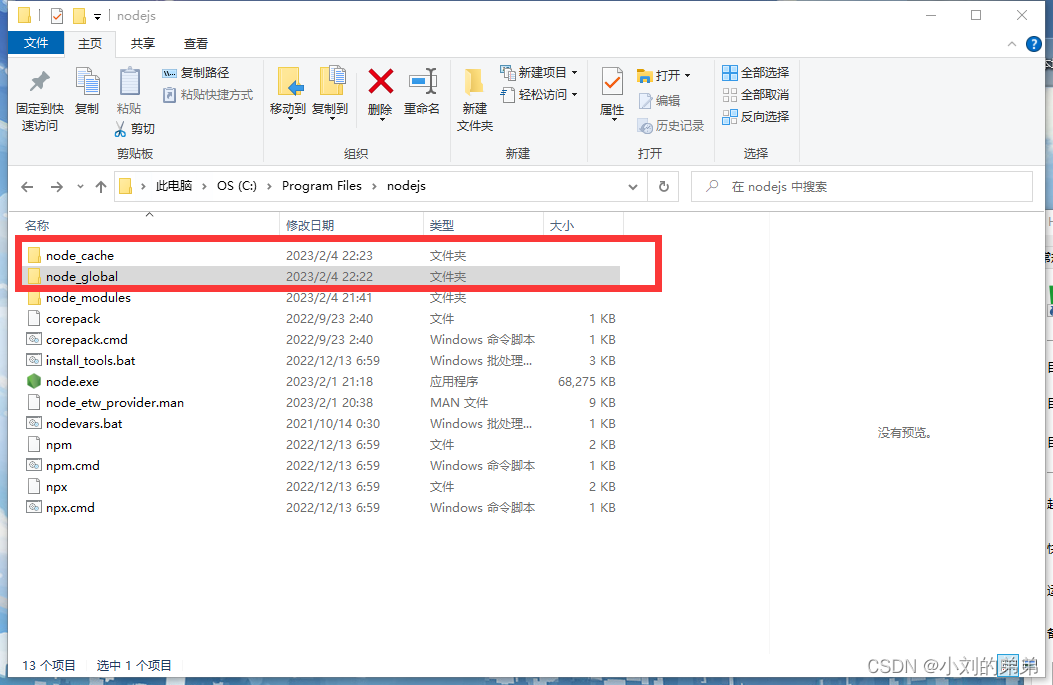Screen dimensions: 1053x685
Task: Go forward with the right arrow
Action: click(57, 187)
